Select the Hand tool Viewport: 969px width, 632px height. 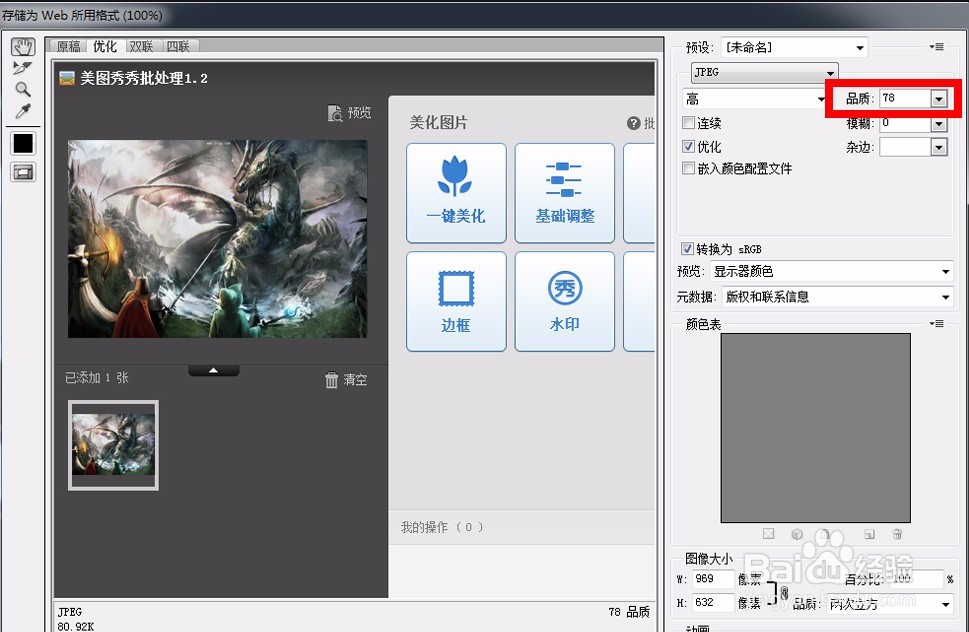pyautogui.click(x=23, y=47)
